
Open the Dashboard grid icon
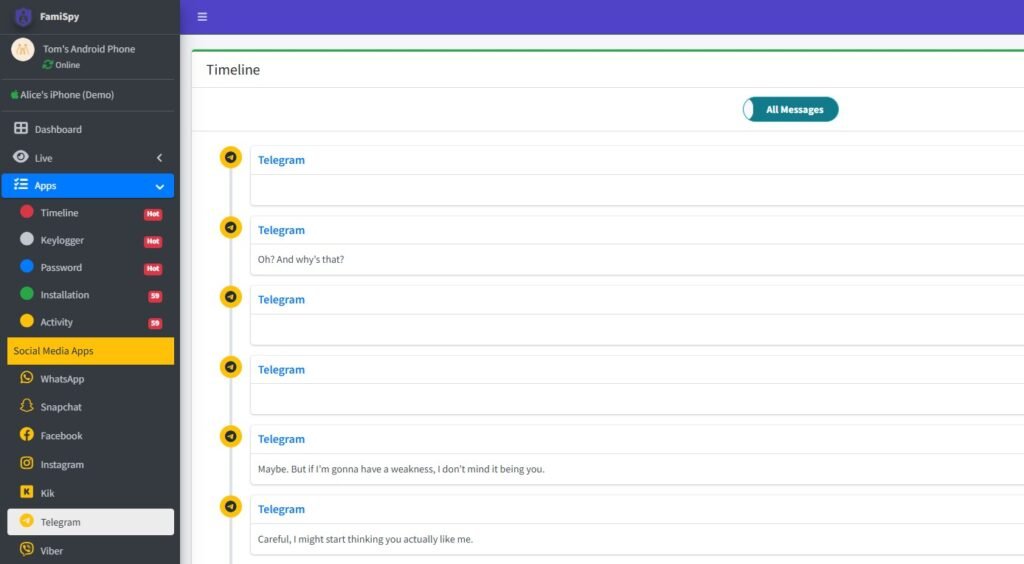click(21, 128)
